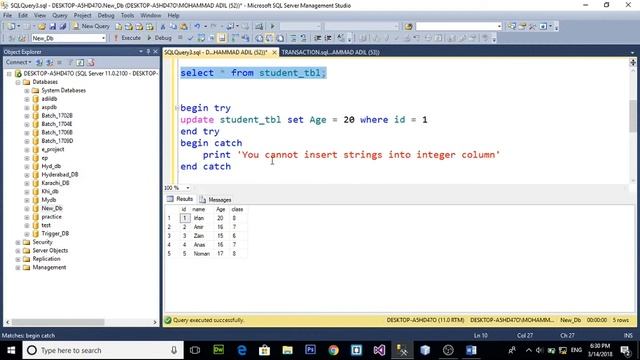Open Google Chrome from the taskbar
Image resolution: width=640 pixels, height=360 pixels.
[x=333, y=350]
